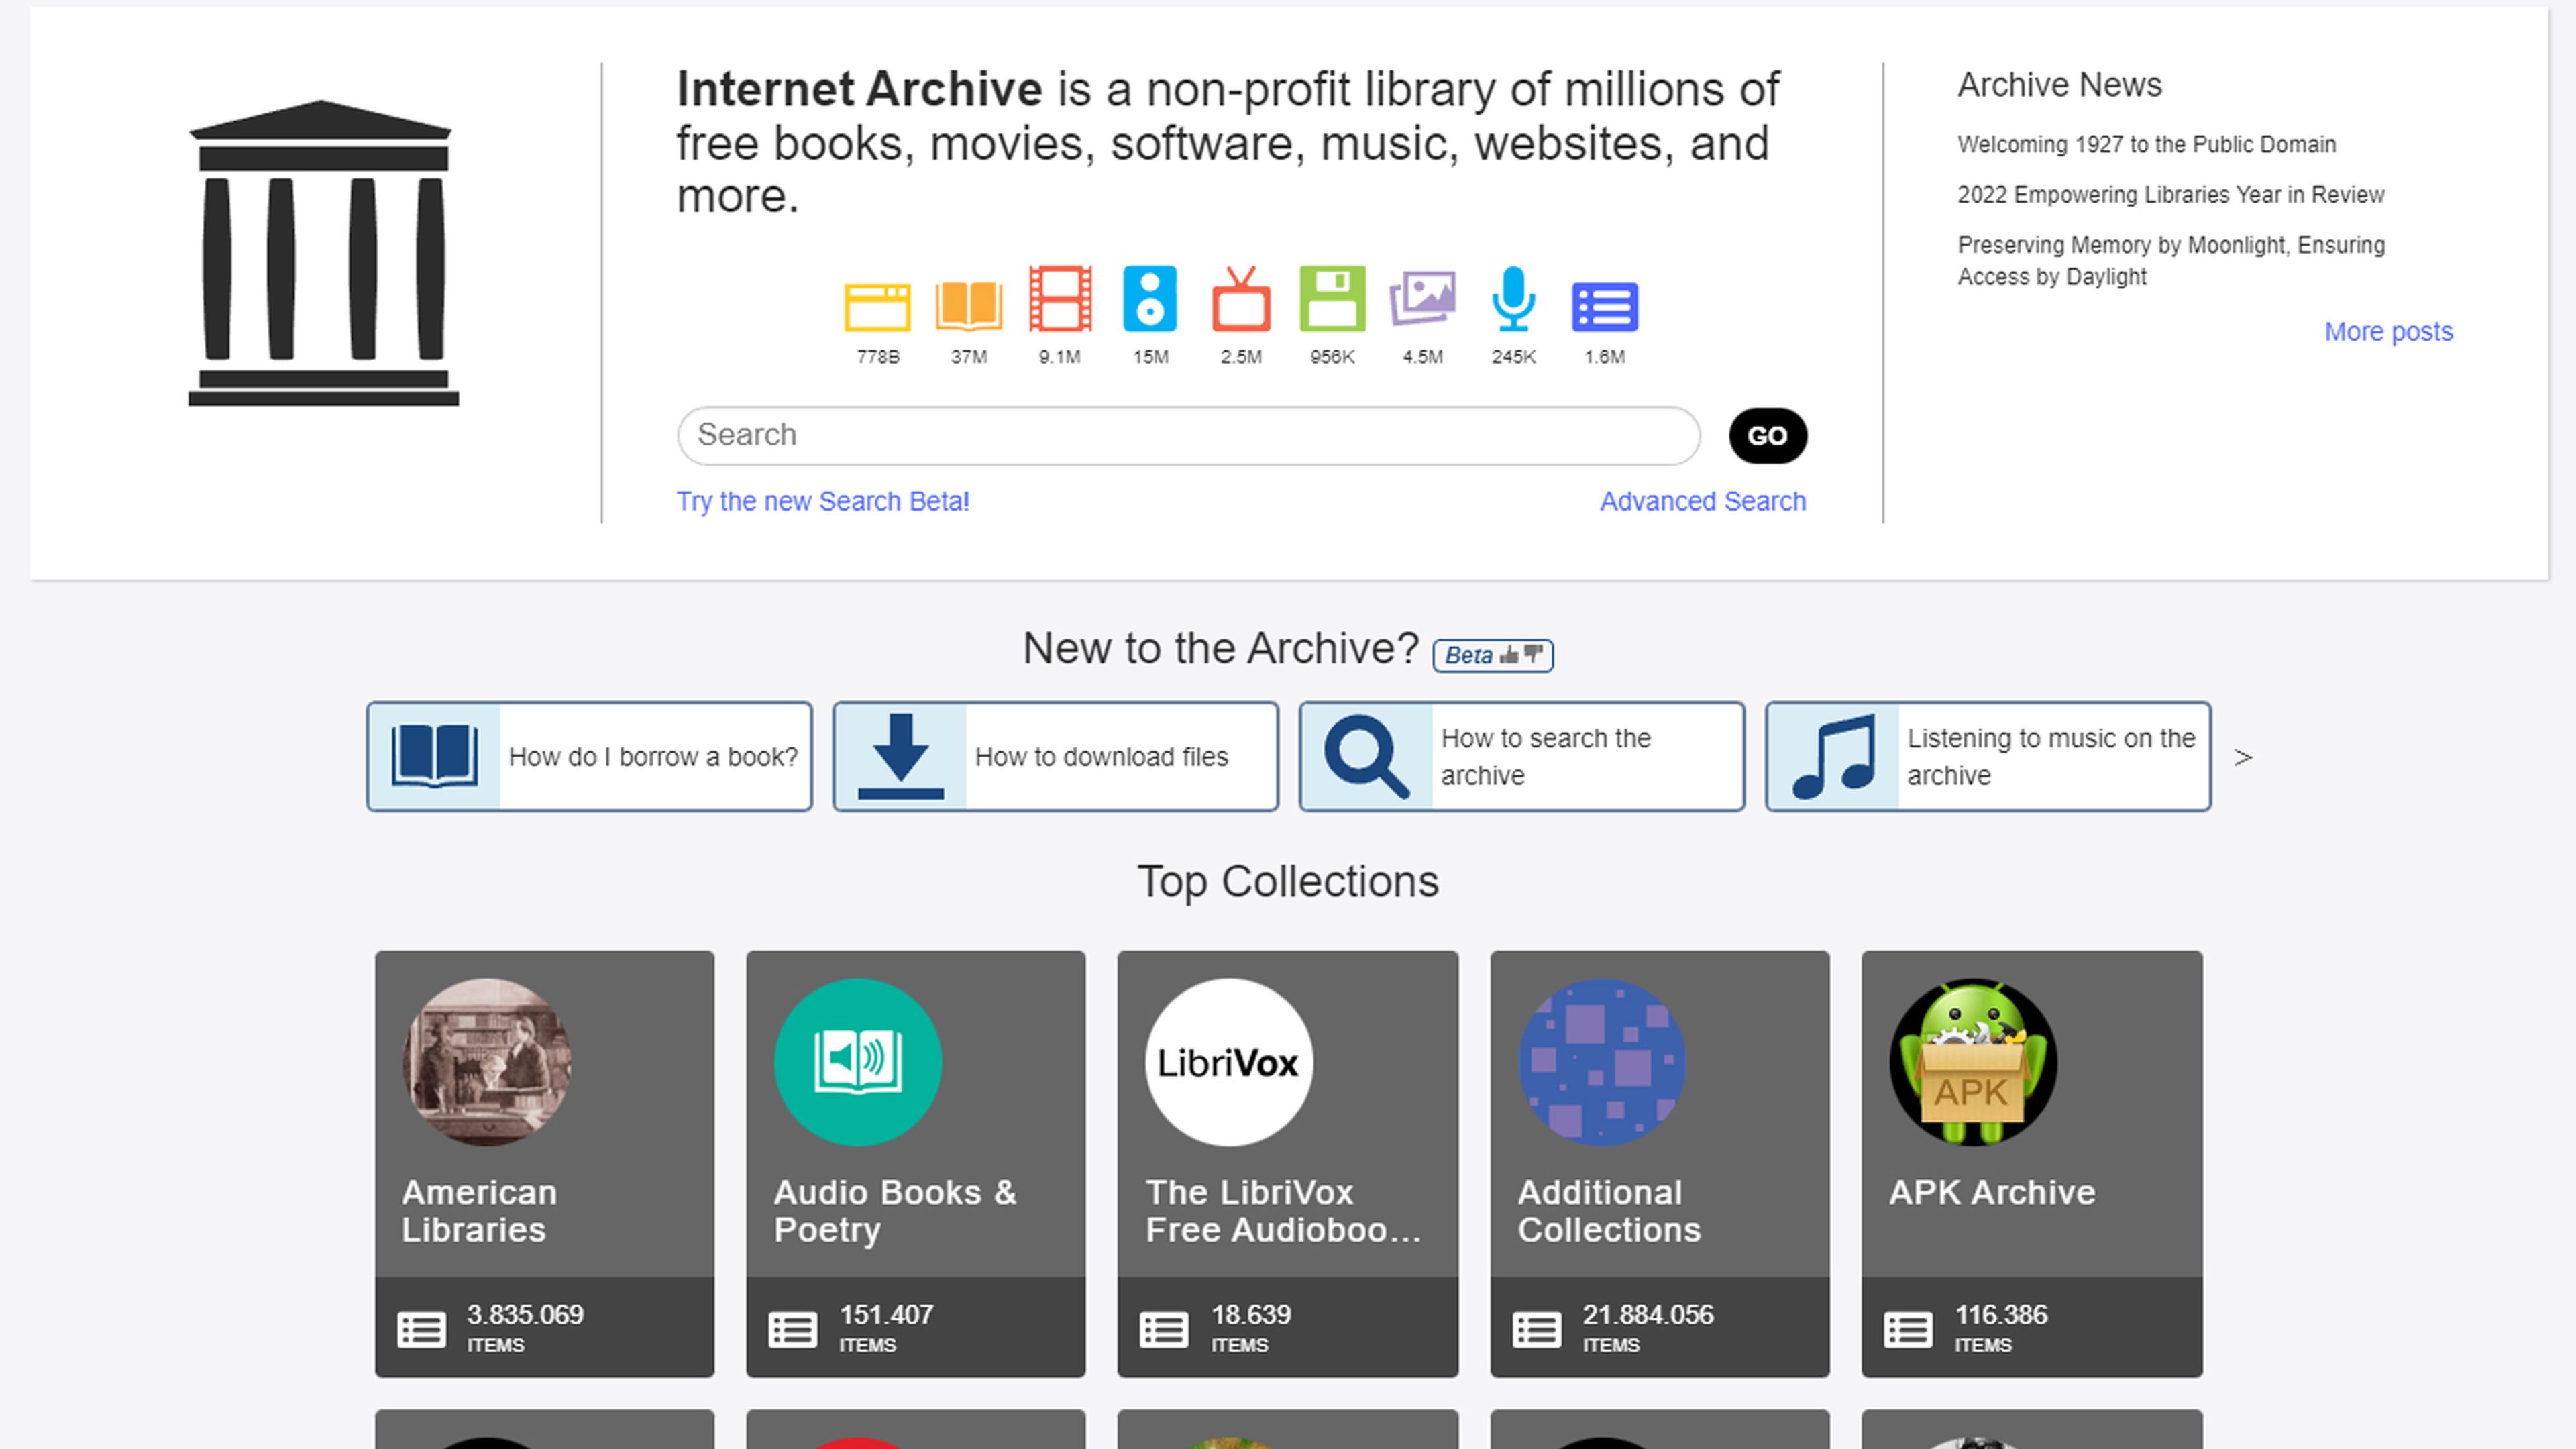Open the American Libraries collection title
Screen dimensions: 2576x1449
[479, 1210]
